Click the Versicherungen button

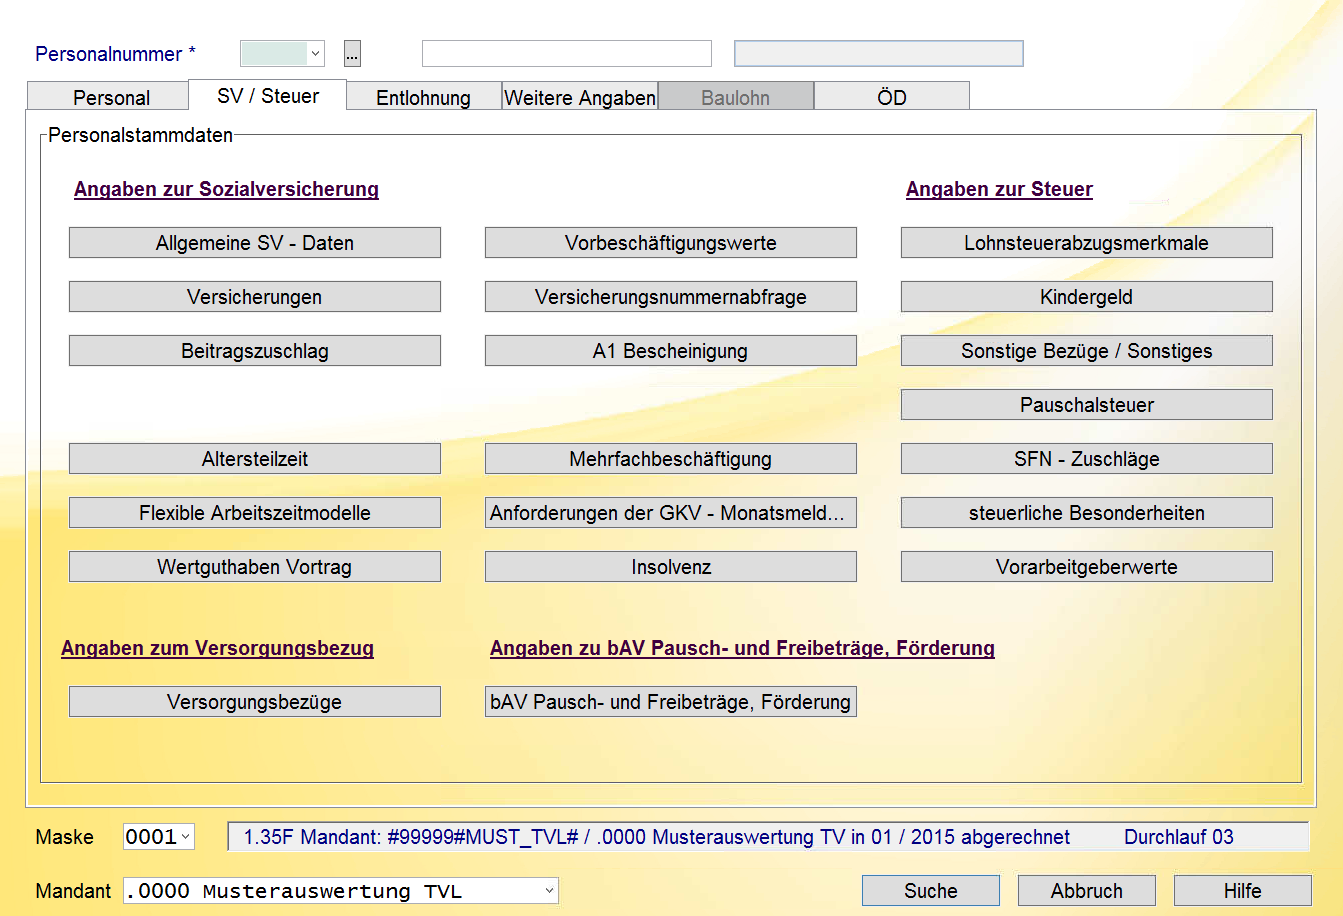point(255,297)
